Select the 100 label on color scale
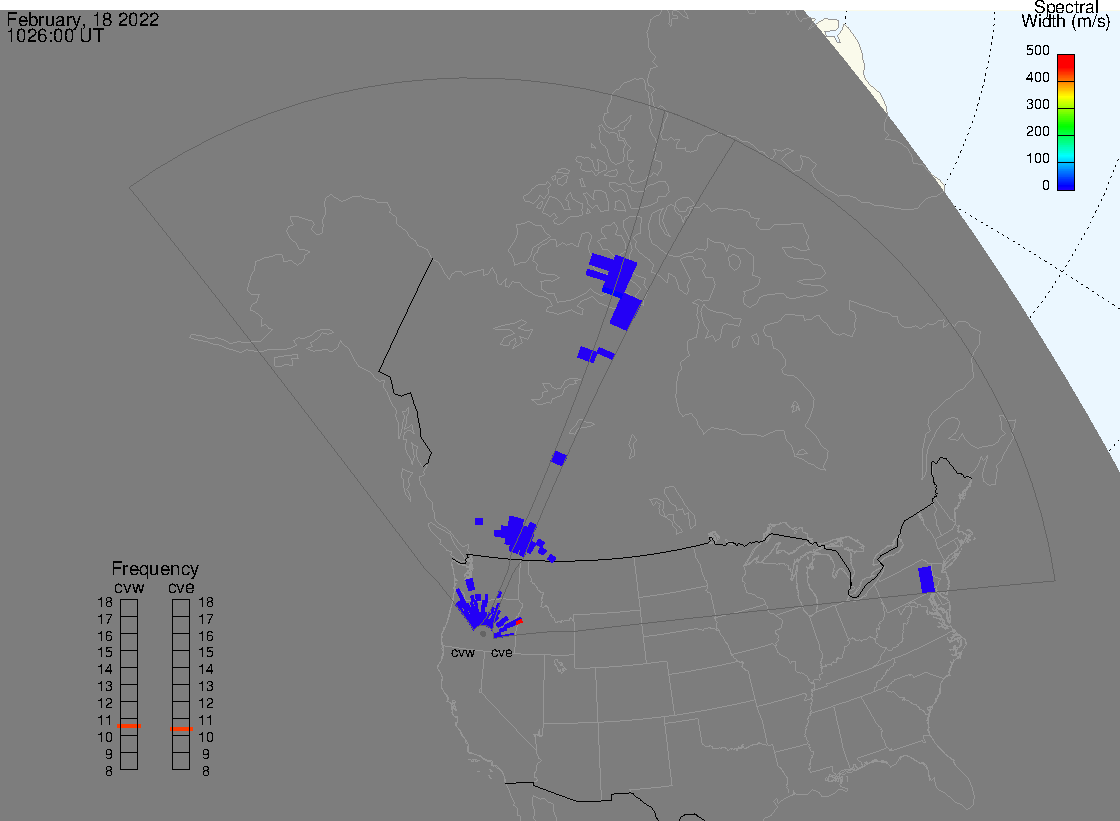This screenshot has height=821, width=1120. pos(1037,159)
